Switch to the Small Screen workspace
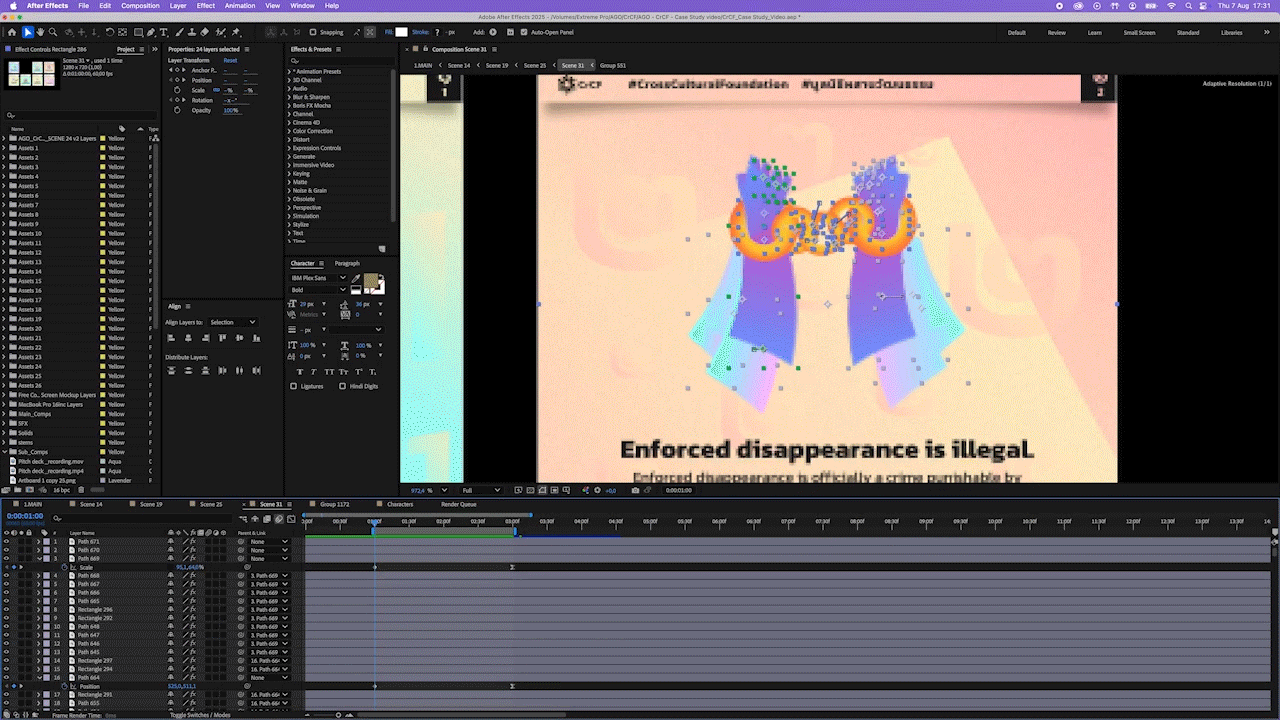The width and height of the screenshot is (1280, 720). pyautogui.click(x=1139, y=32)
